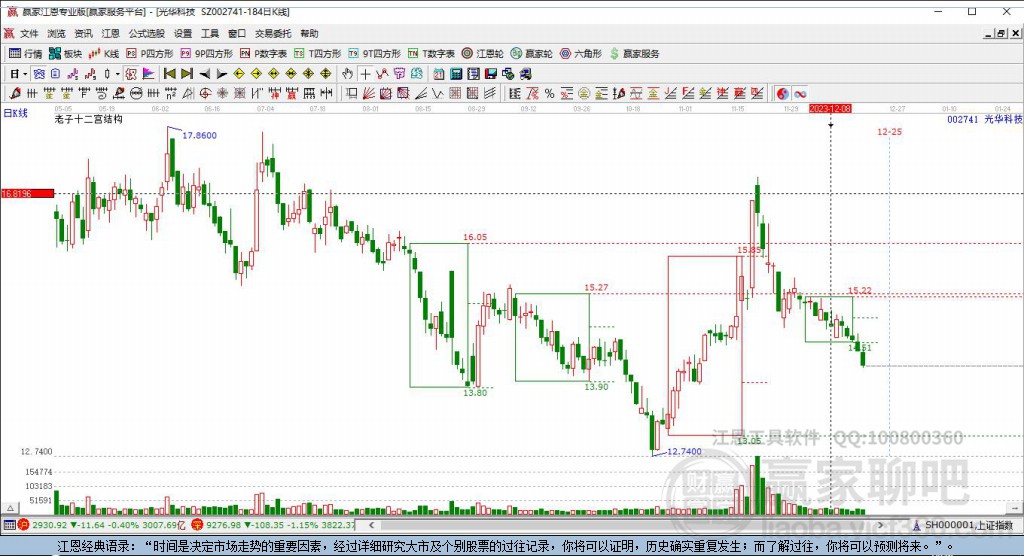Click the save floppy disk icon
This screenshot has width=1024, height=556.
click(x=490, y=74)
